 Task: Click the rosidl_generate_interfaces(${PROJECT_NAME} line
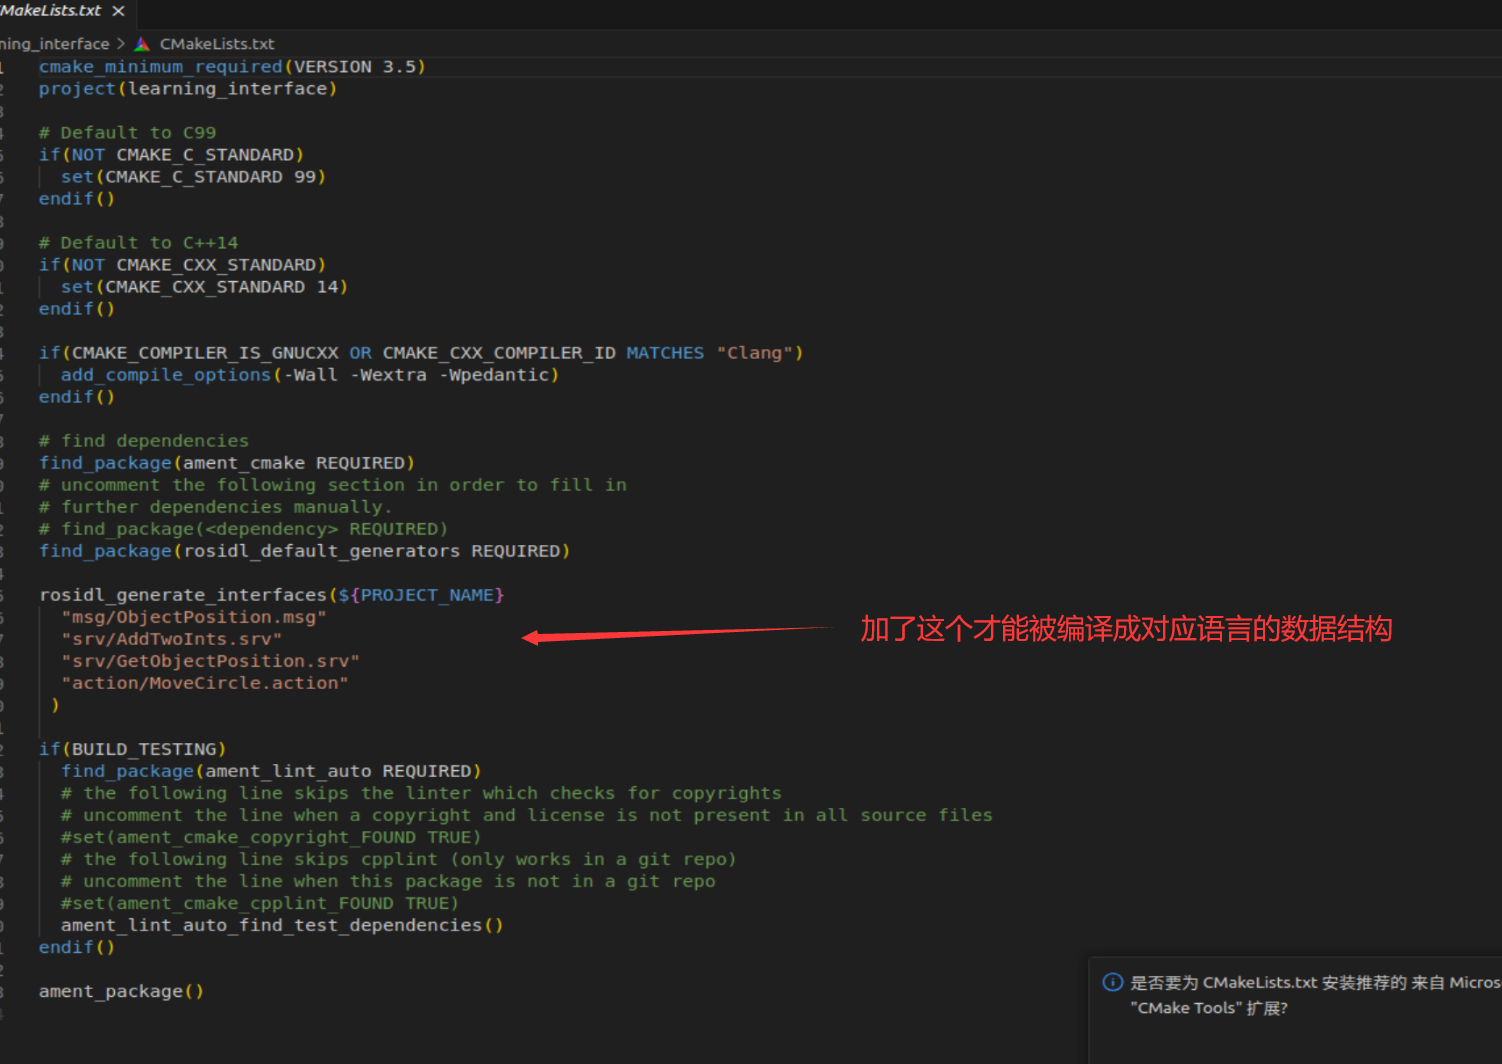tap(271, 595)
